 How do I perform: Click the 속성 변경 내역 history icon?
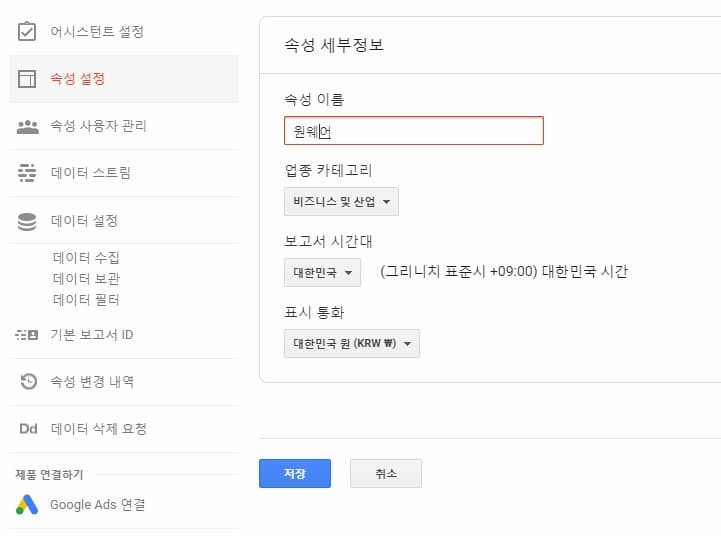tap(28, 382)
